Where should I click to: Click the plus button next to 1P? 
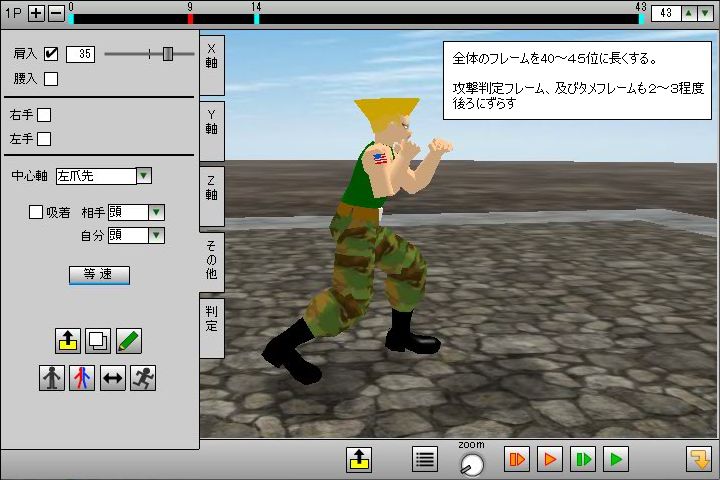36,13
